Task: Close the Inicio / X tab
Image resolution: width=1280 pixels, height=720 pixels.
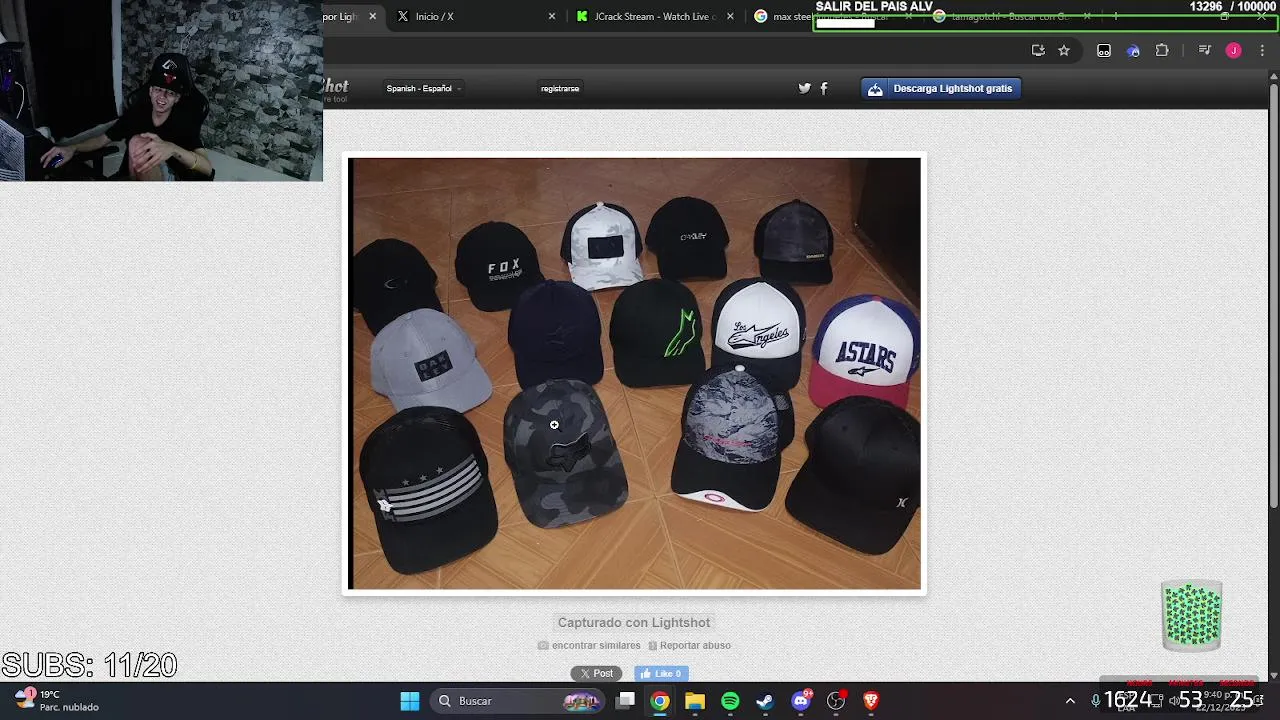Action: coord(552,16)
